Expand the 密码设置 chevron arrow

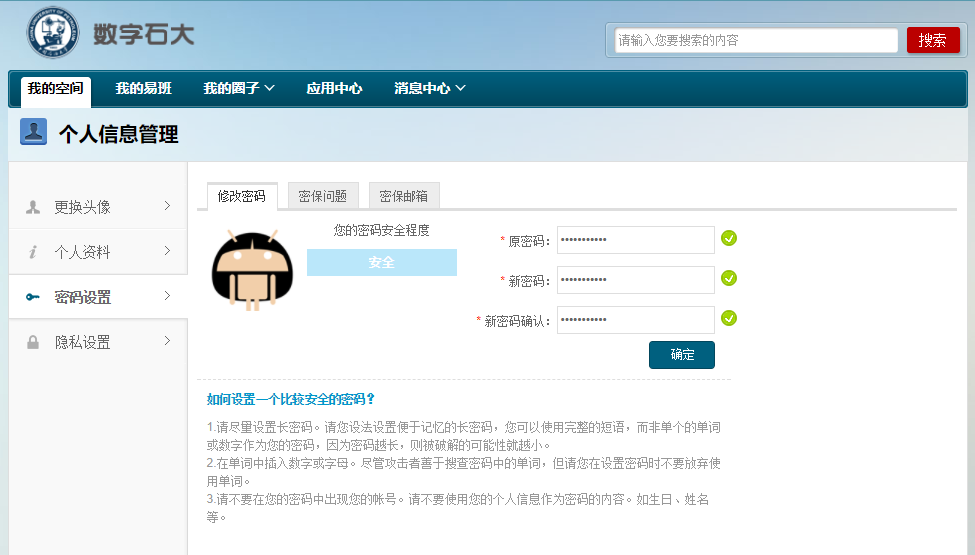pyautogui.click(x=167, y=296)
